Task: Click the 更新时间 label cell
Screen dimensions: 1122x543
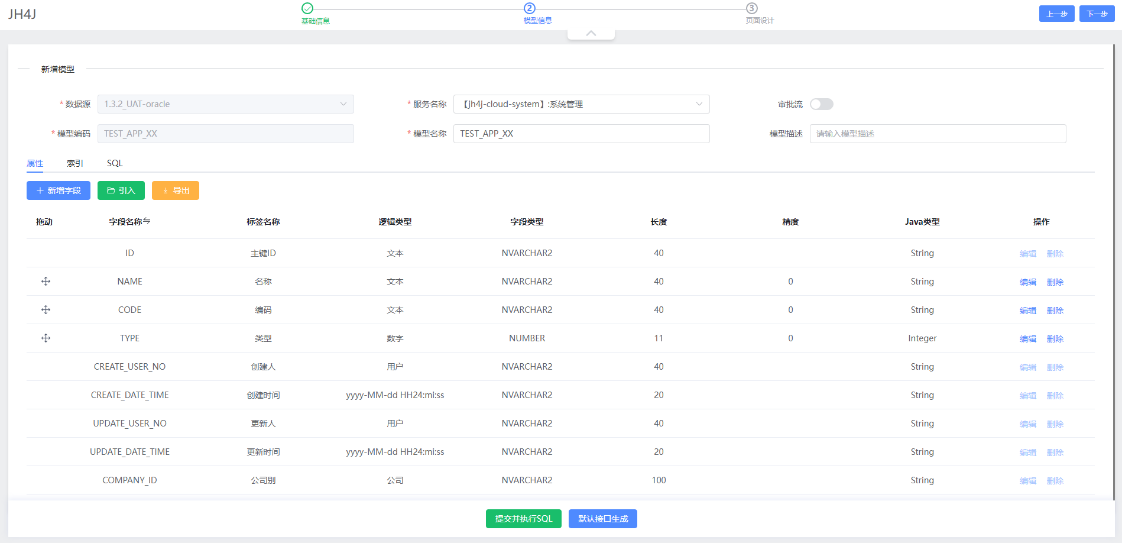Action: tap(263, 452)
